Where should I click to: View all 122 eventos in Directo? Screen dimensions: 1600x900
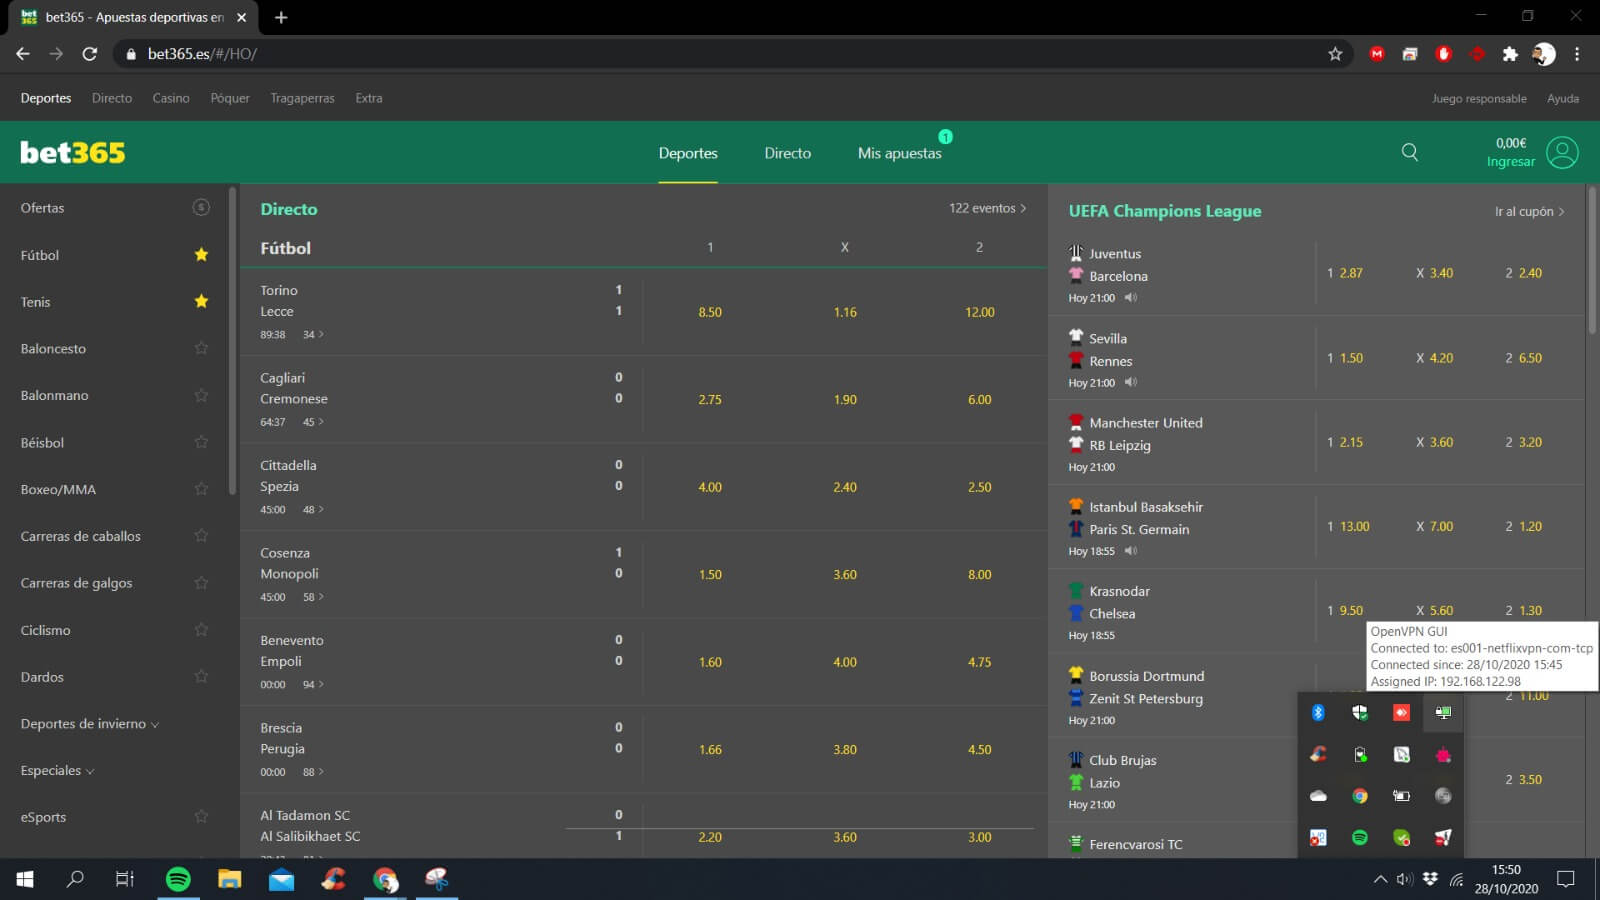click(x=988, y=208)
